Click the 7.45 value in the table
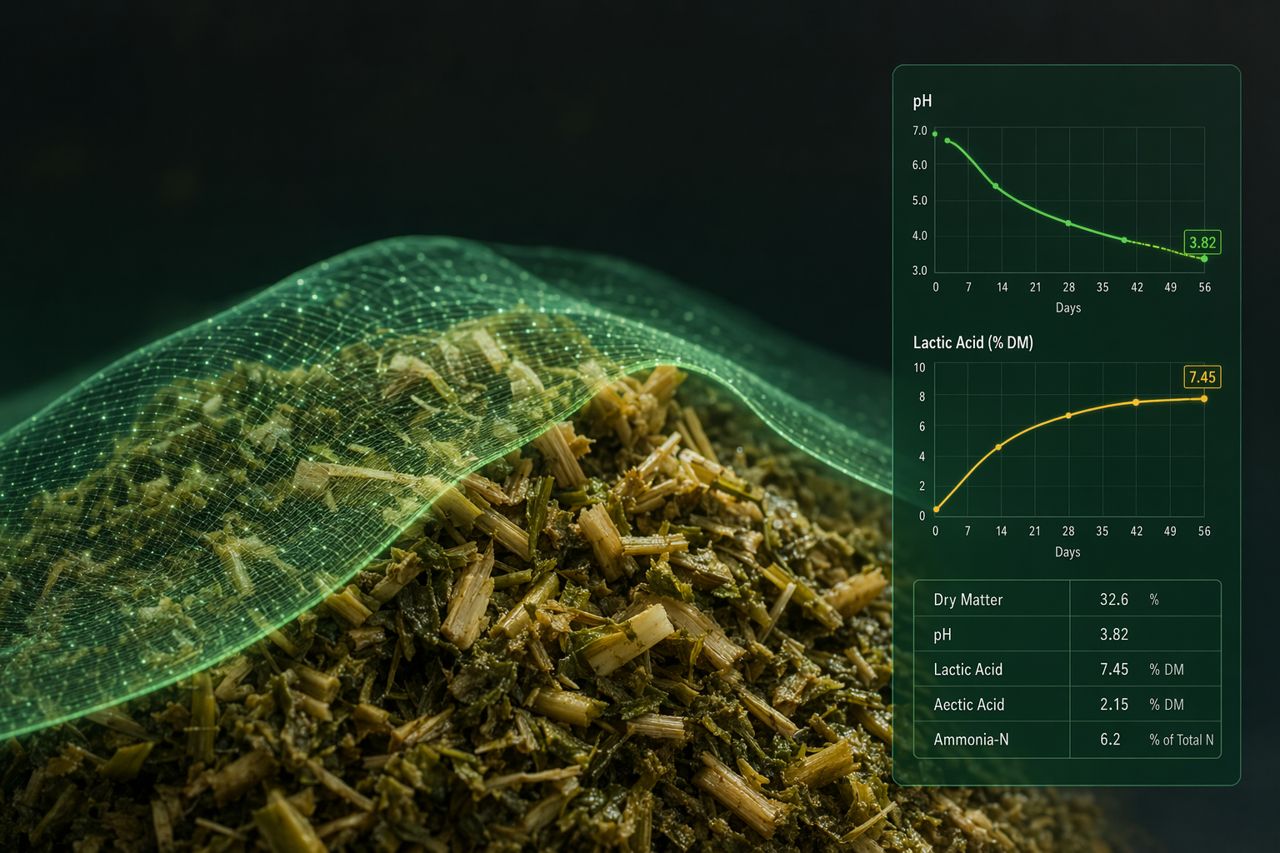 point(1114,669)
